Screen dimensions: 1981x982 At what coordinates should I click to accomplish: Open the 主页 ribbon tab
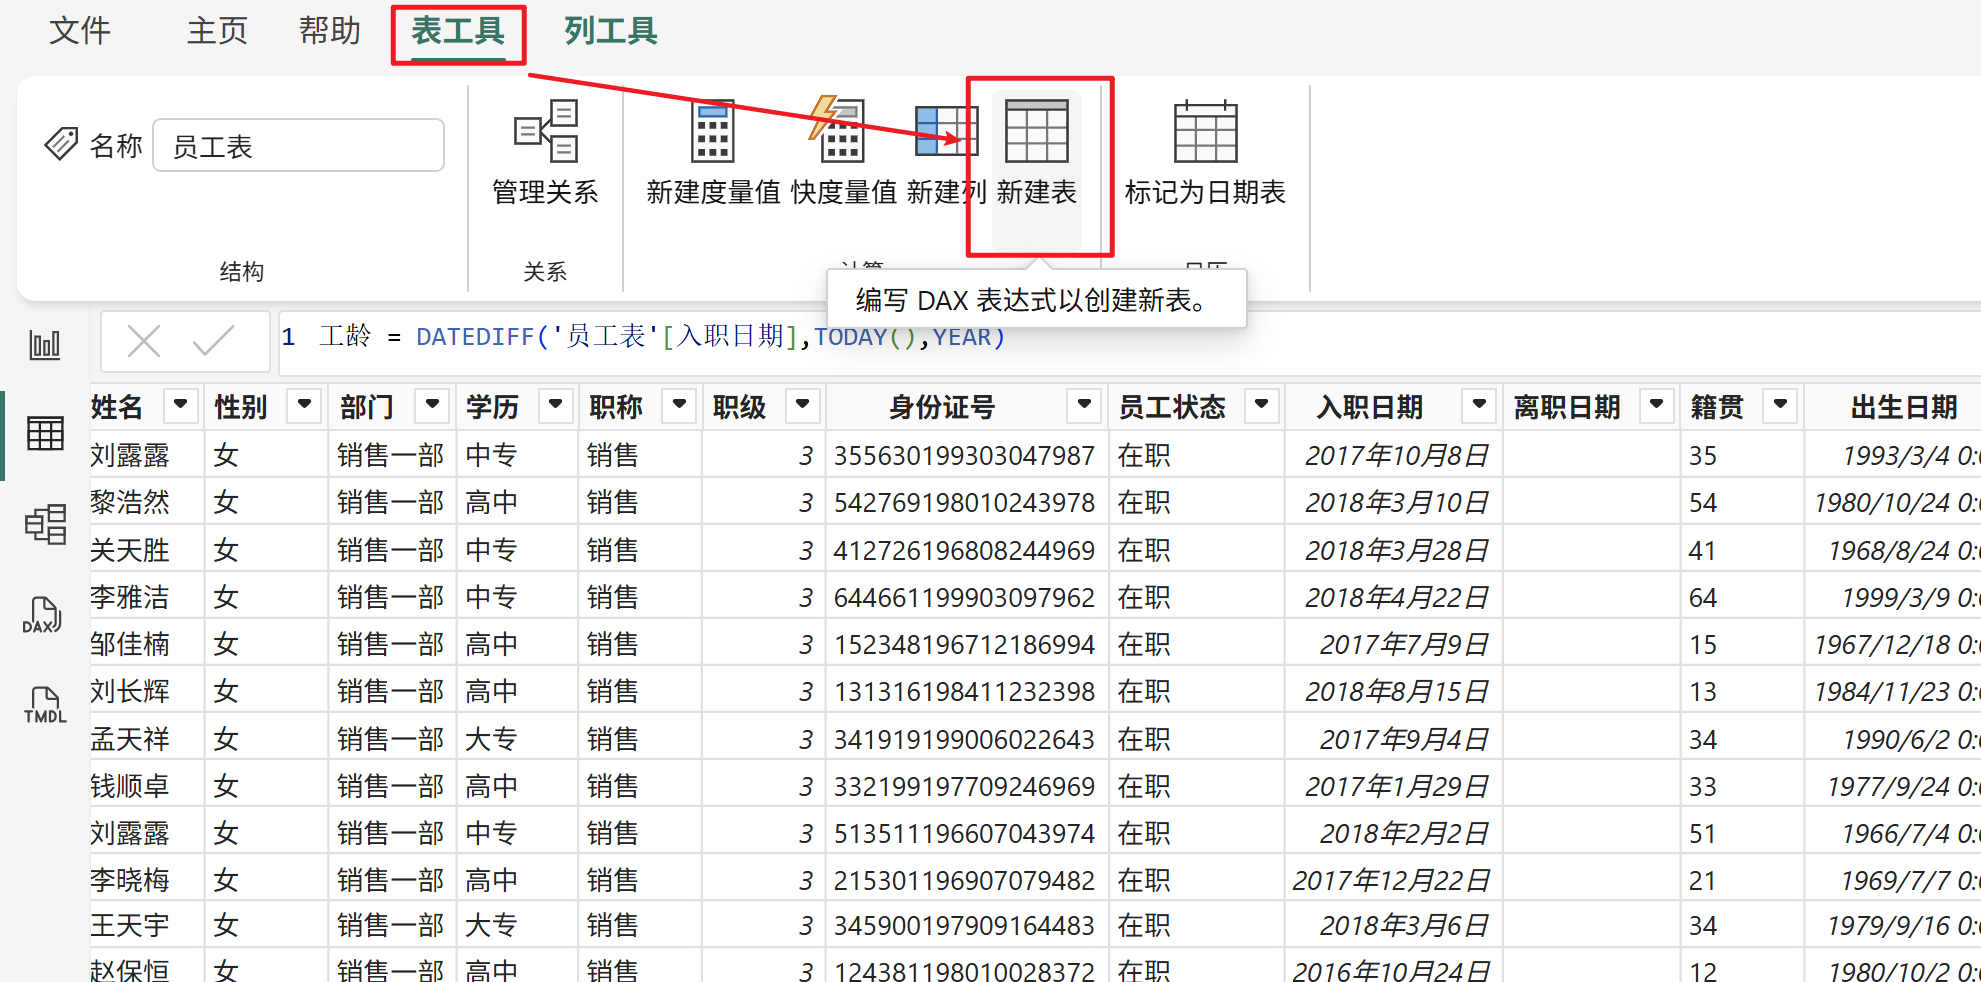tap(217, 32)
